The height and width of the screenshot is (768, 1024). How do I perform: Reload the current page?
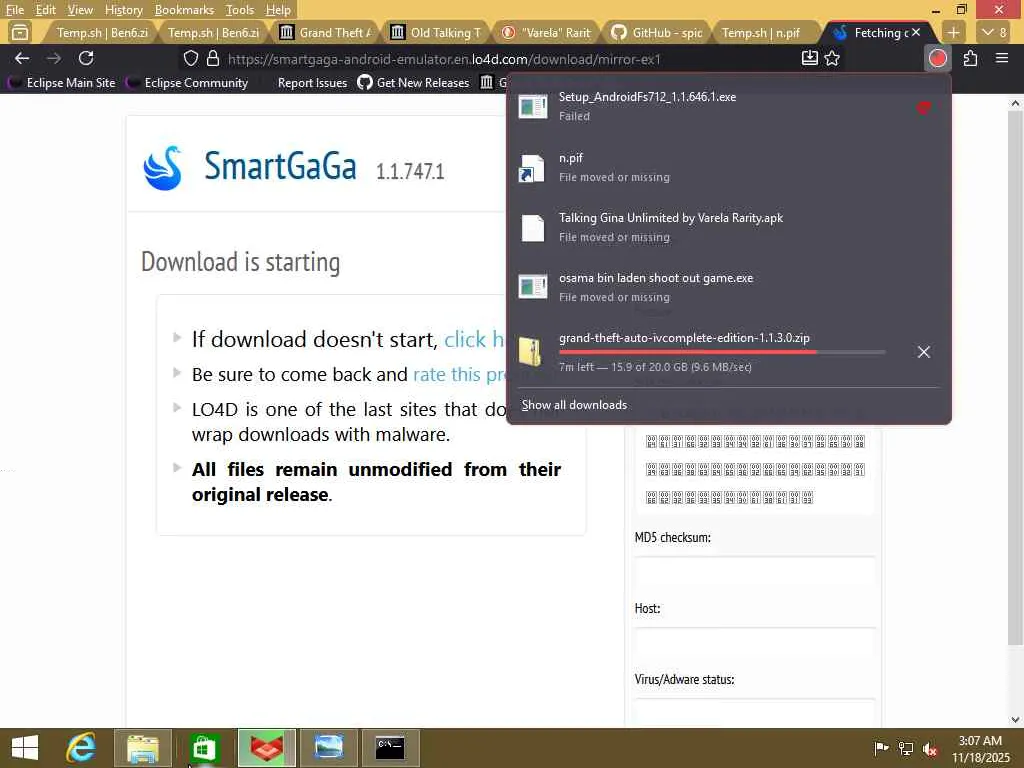coord(86,59)
